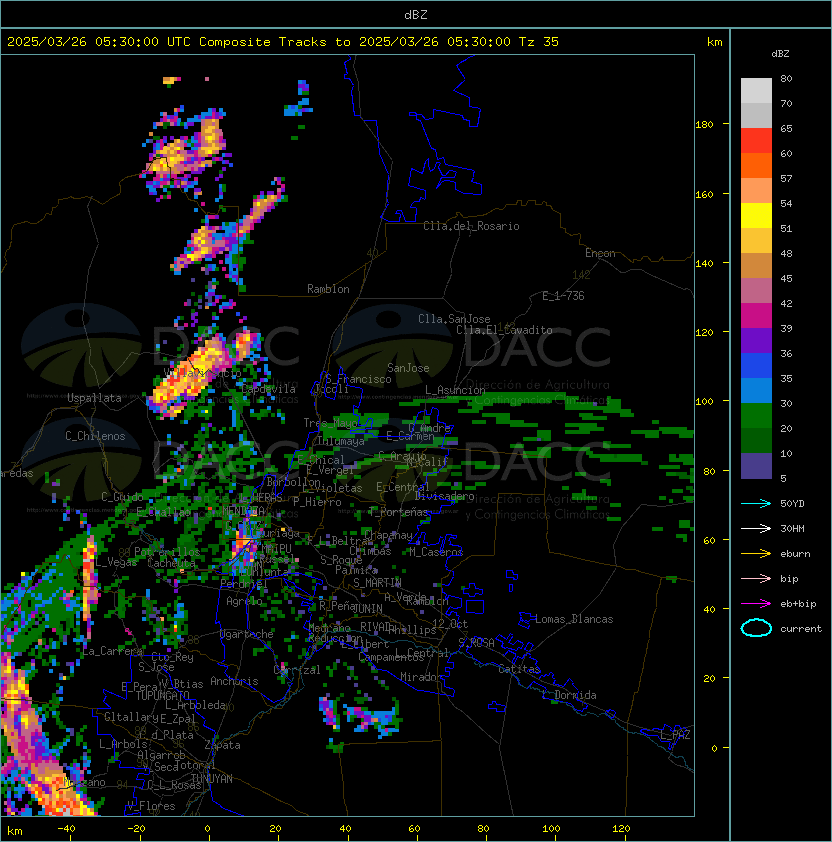Click the 'Encon' place label
The image size is (832, 842).
600,253
